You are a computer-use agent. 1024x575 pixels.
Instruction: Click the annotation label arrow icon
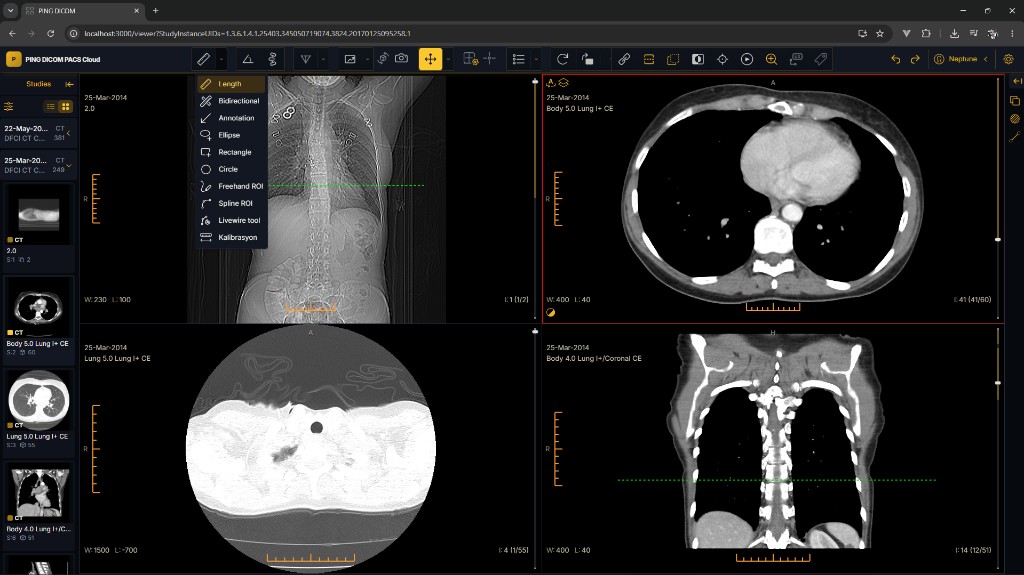[x=796, y=59]
